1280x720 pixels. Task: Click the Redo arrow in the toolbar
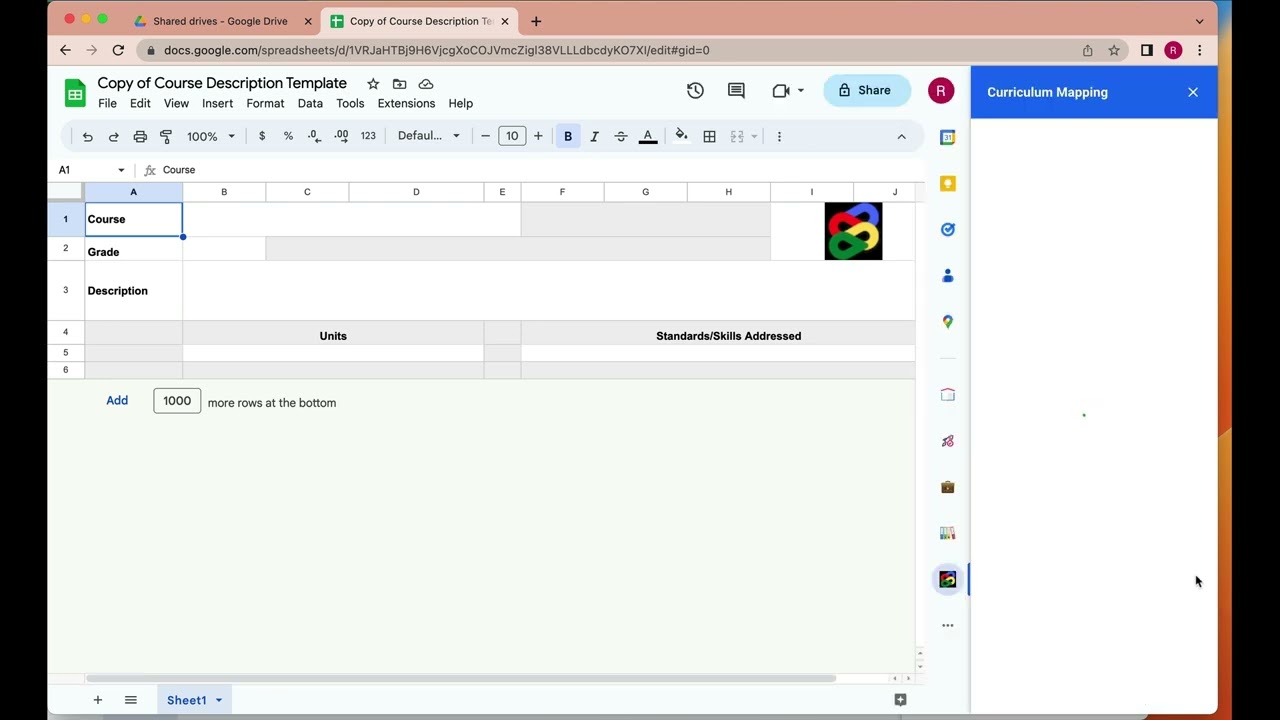pos(113,136)
